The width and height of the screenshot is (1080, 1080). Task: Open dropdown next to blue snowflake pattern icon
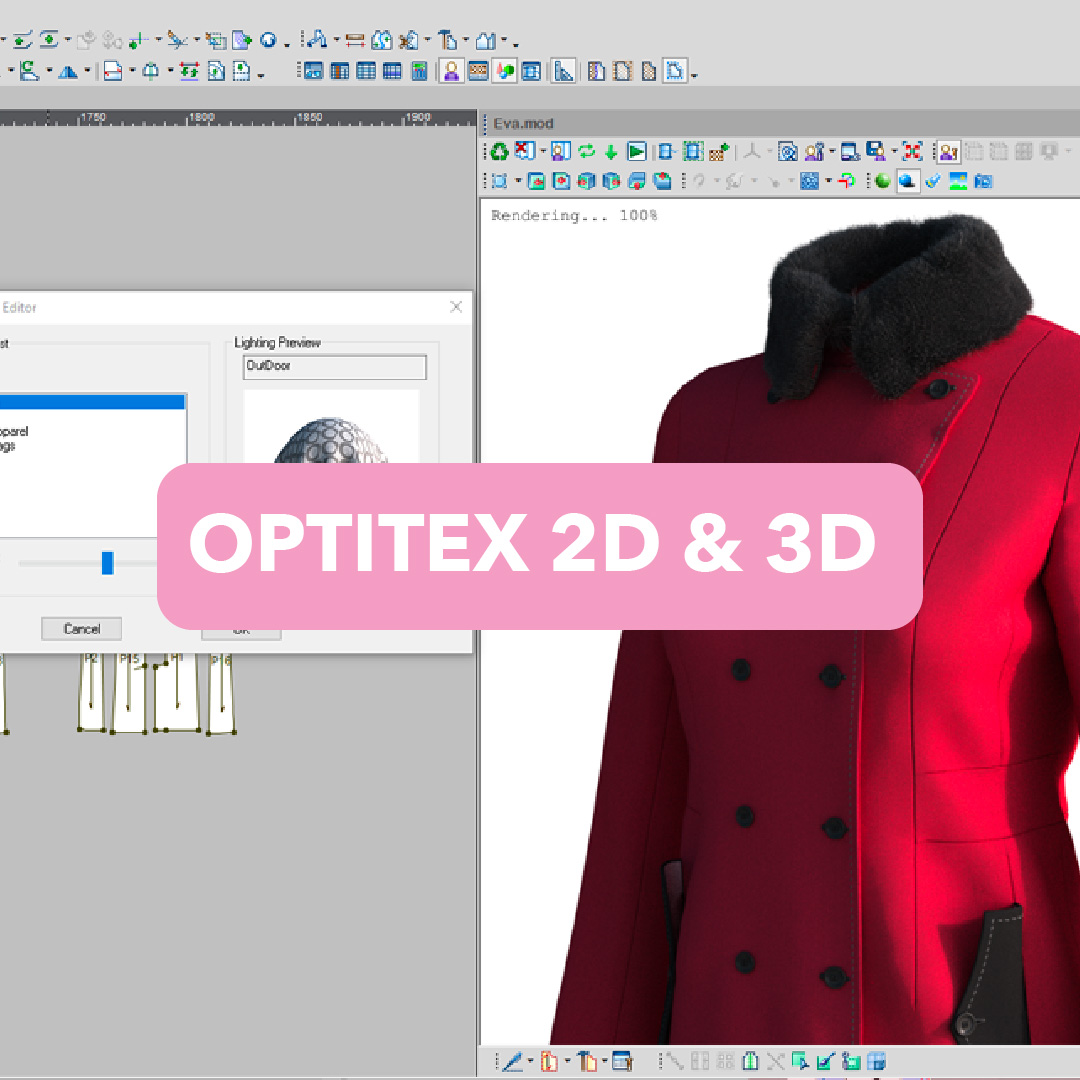pyautogui.click(x=828, y=181)
